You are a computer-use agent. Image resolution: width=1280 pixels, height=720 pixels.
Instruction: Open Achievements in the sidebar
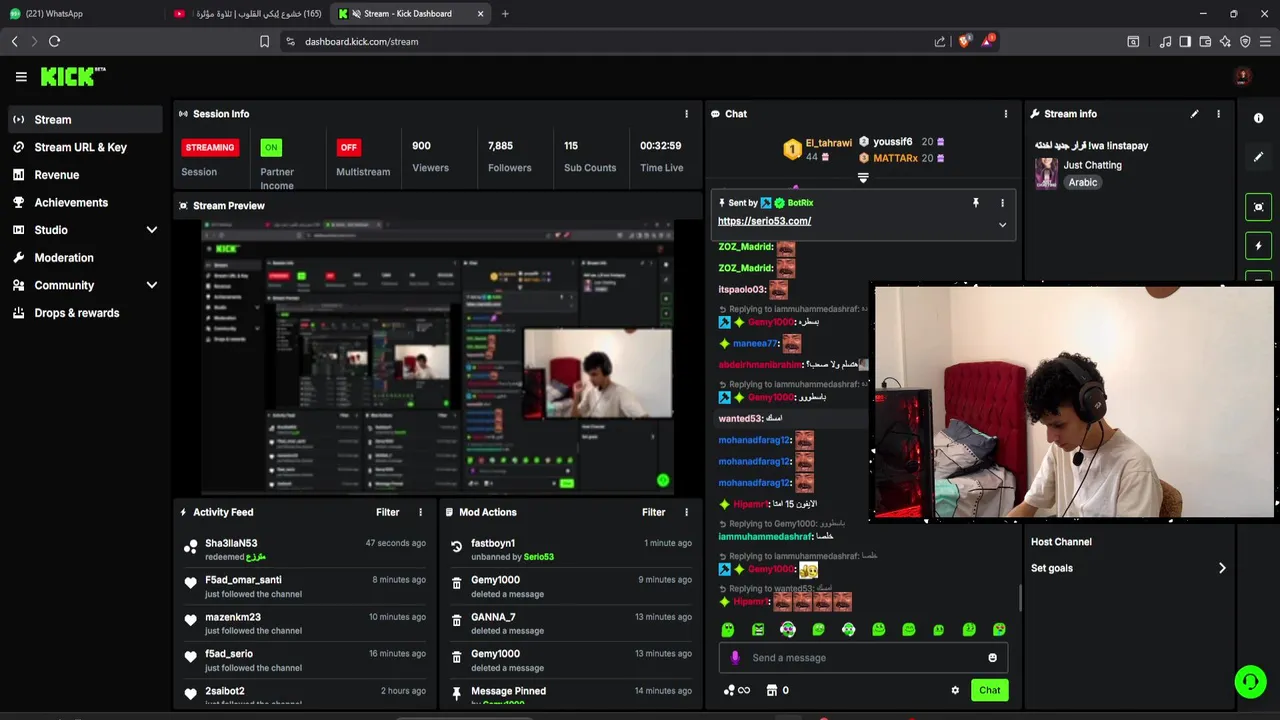85,202
